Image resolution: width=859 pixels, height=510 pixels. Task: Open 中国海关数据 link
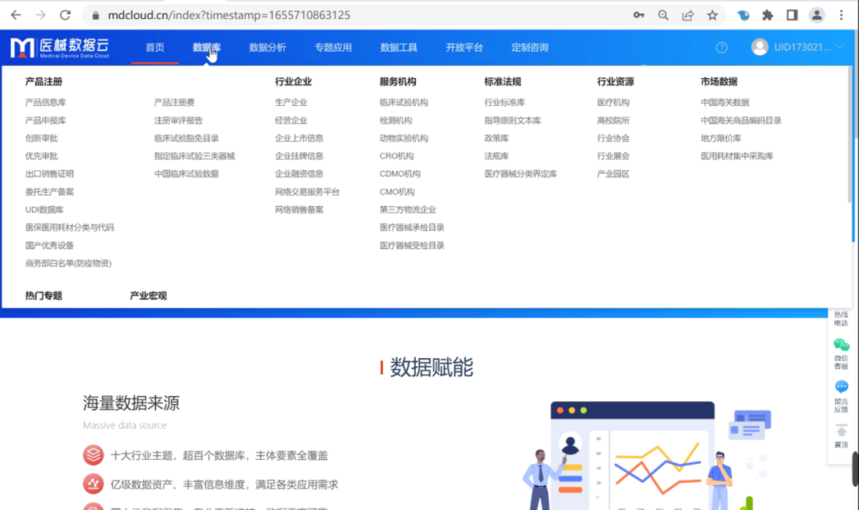[x=725, y=102]
